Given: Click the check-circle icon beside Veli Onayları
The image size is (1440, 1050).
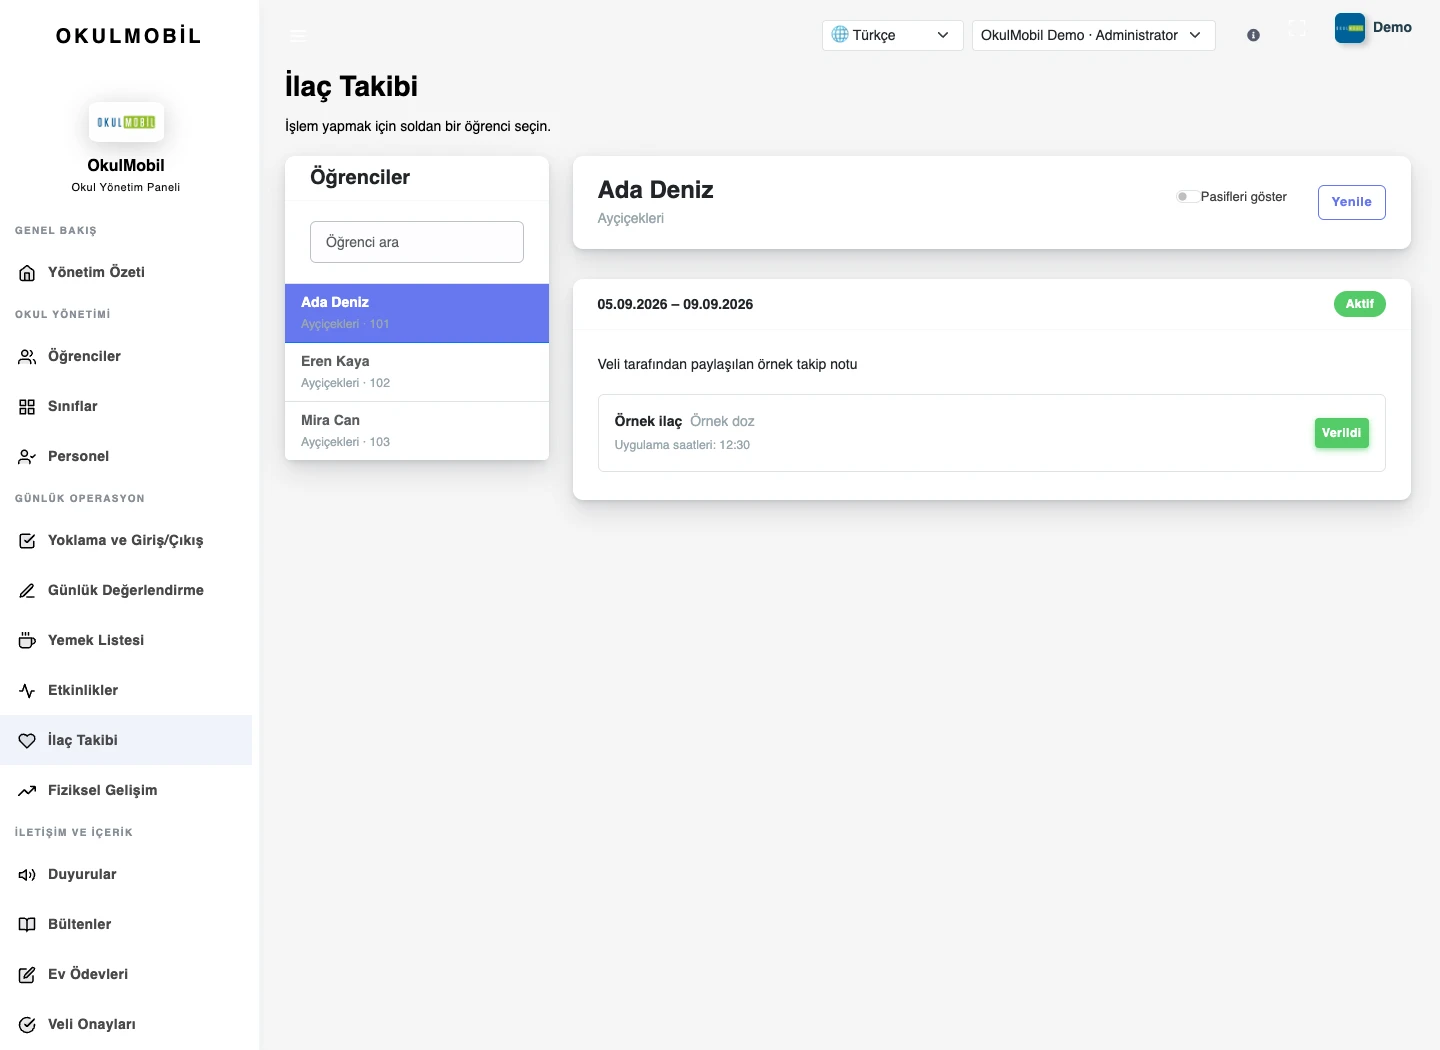Looking at the screenshot, I should click(27, 1024).
